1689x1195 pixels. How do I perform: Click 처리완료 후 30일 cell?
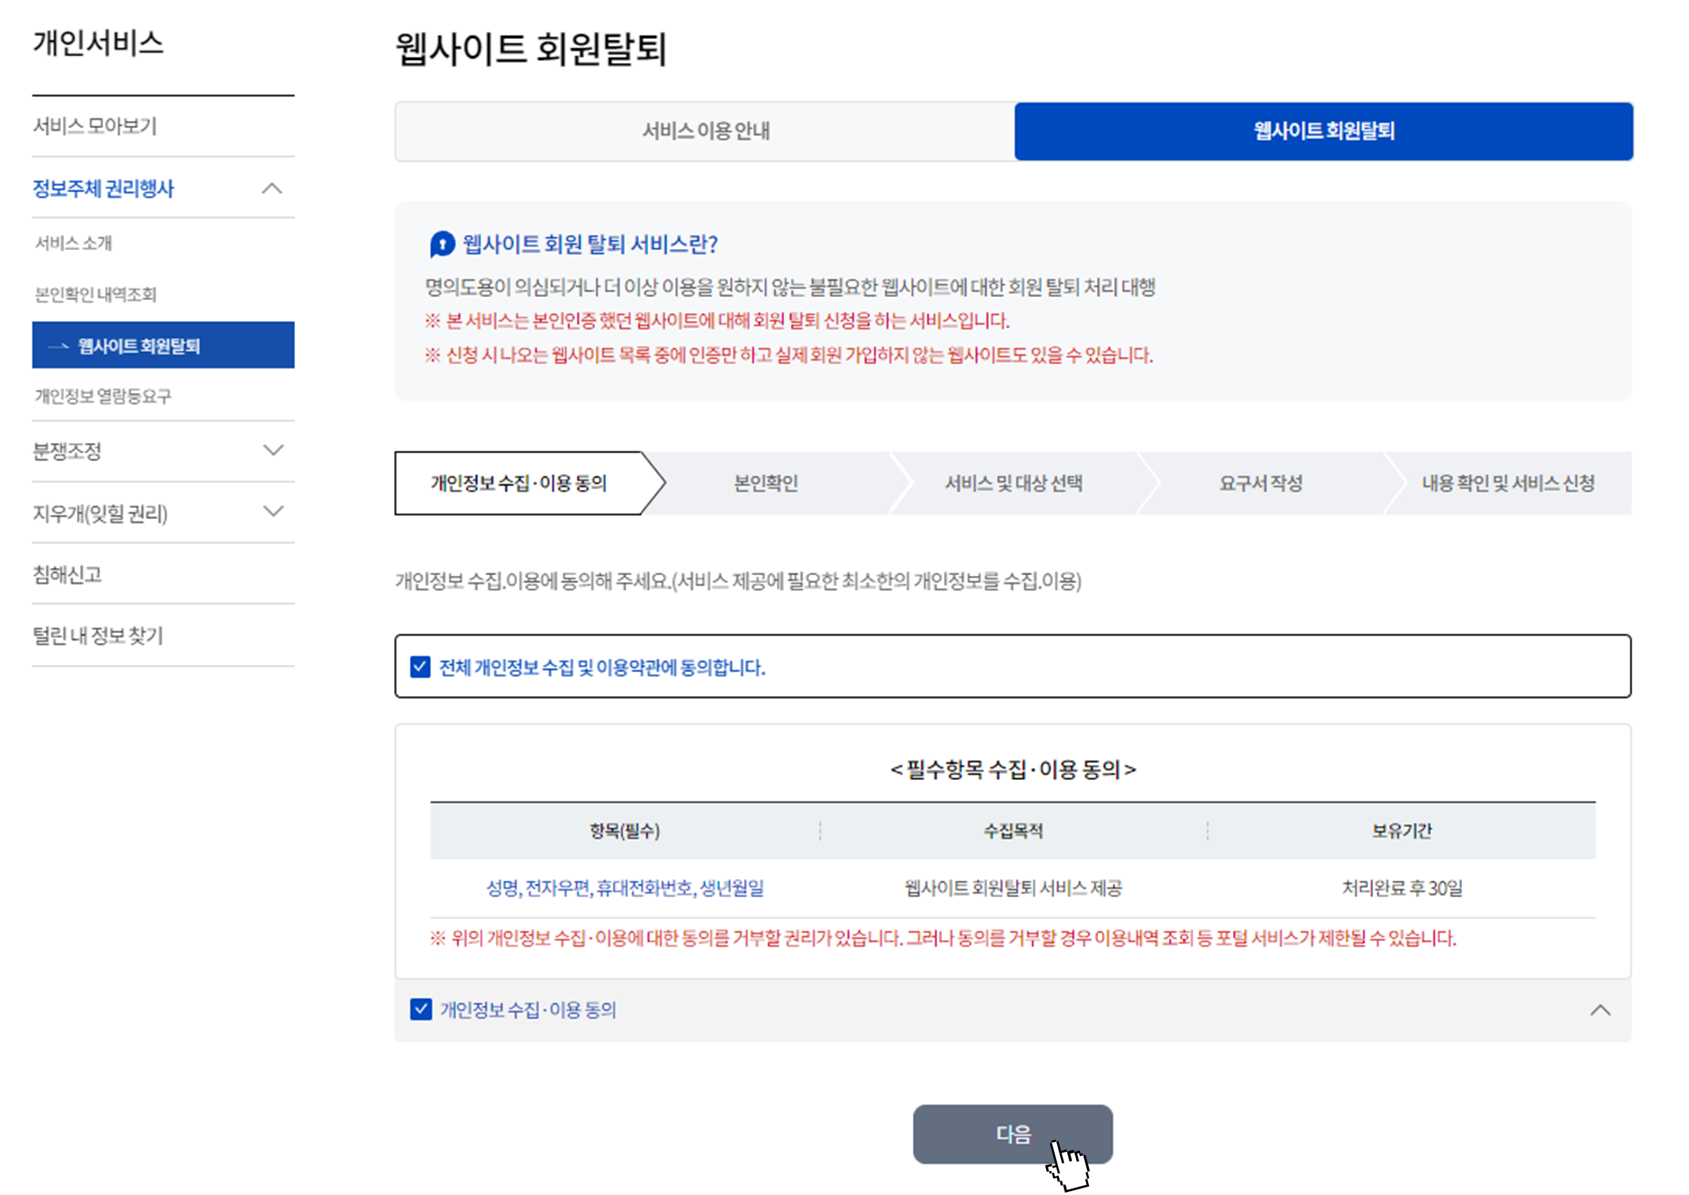[x=1402, y=888]
